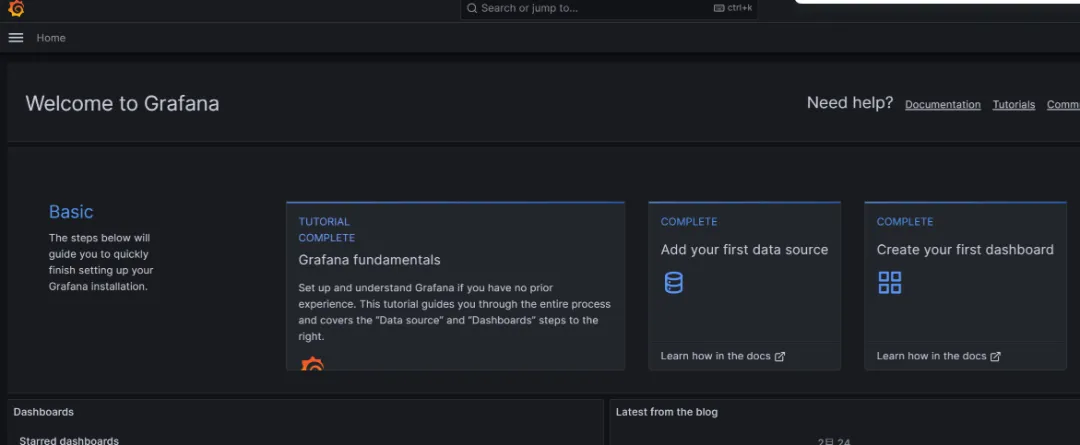Open the Community help link

pos(1063,105)
